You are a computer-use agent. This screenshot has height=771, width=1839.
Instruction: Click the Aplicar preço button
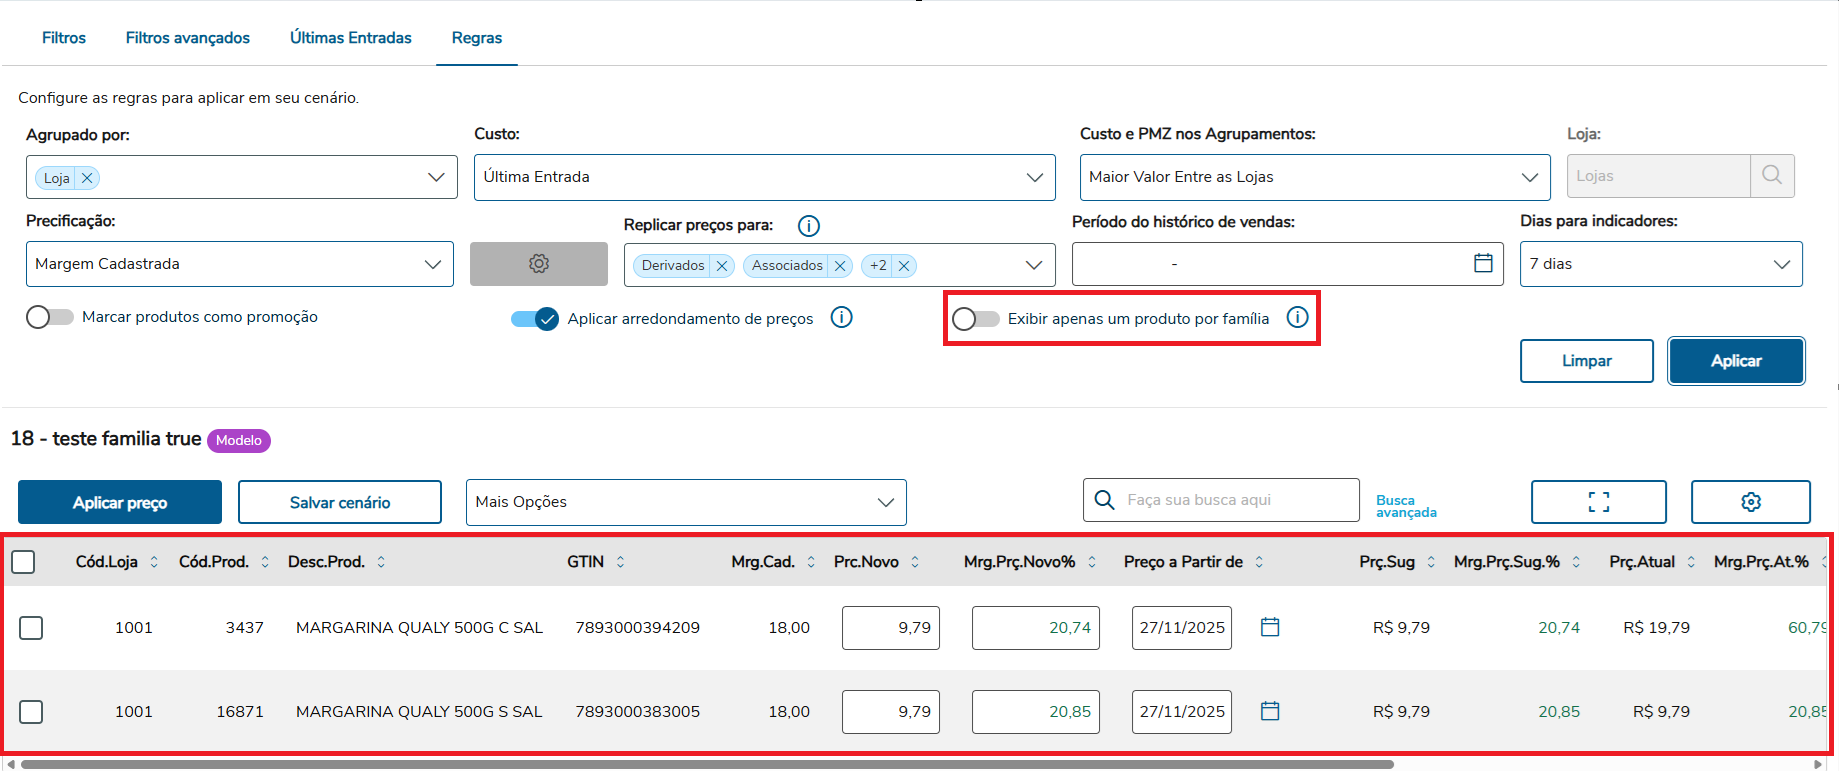point(120,502)
